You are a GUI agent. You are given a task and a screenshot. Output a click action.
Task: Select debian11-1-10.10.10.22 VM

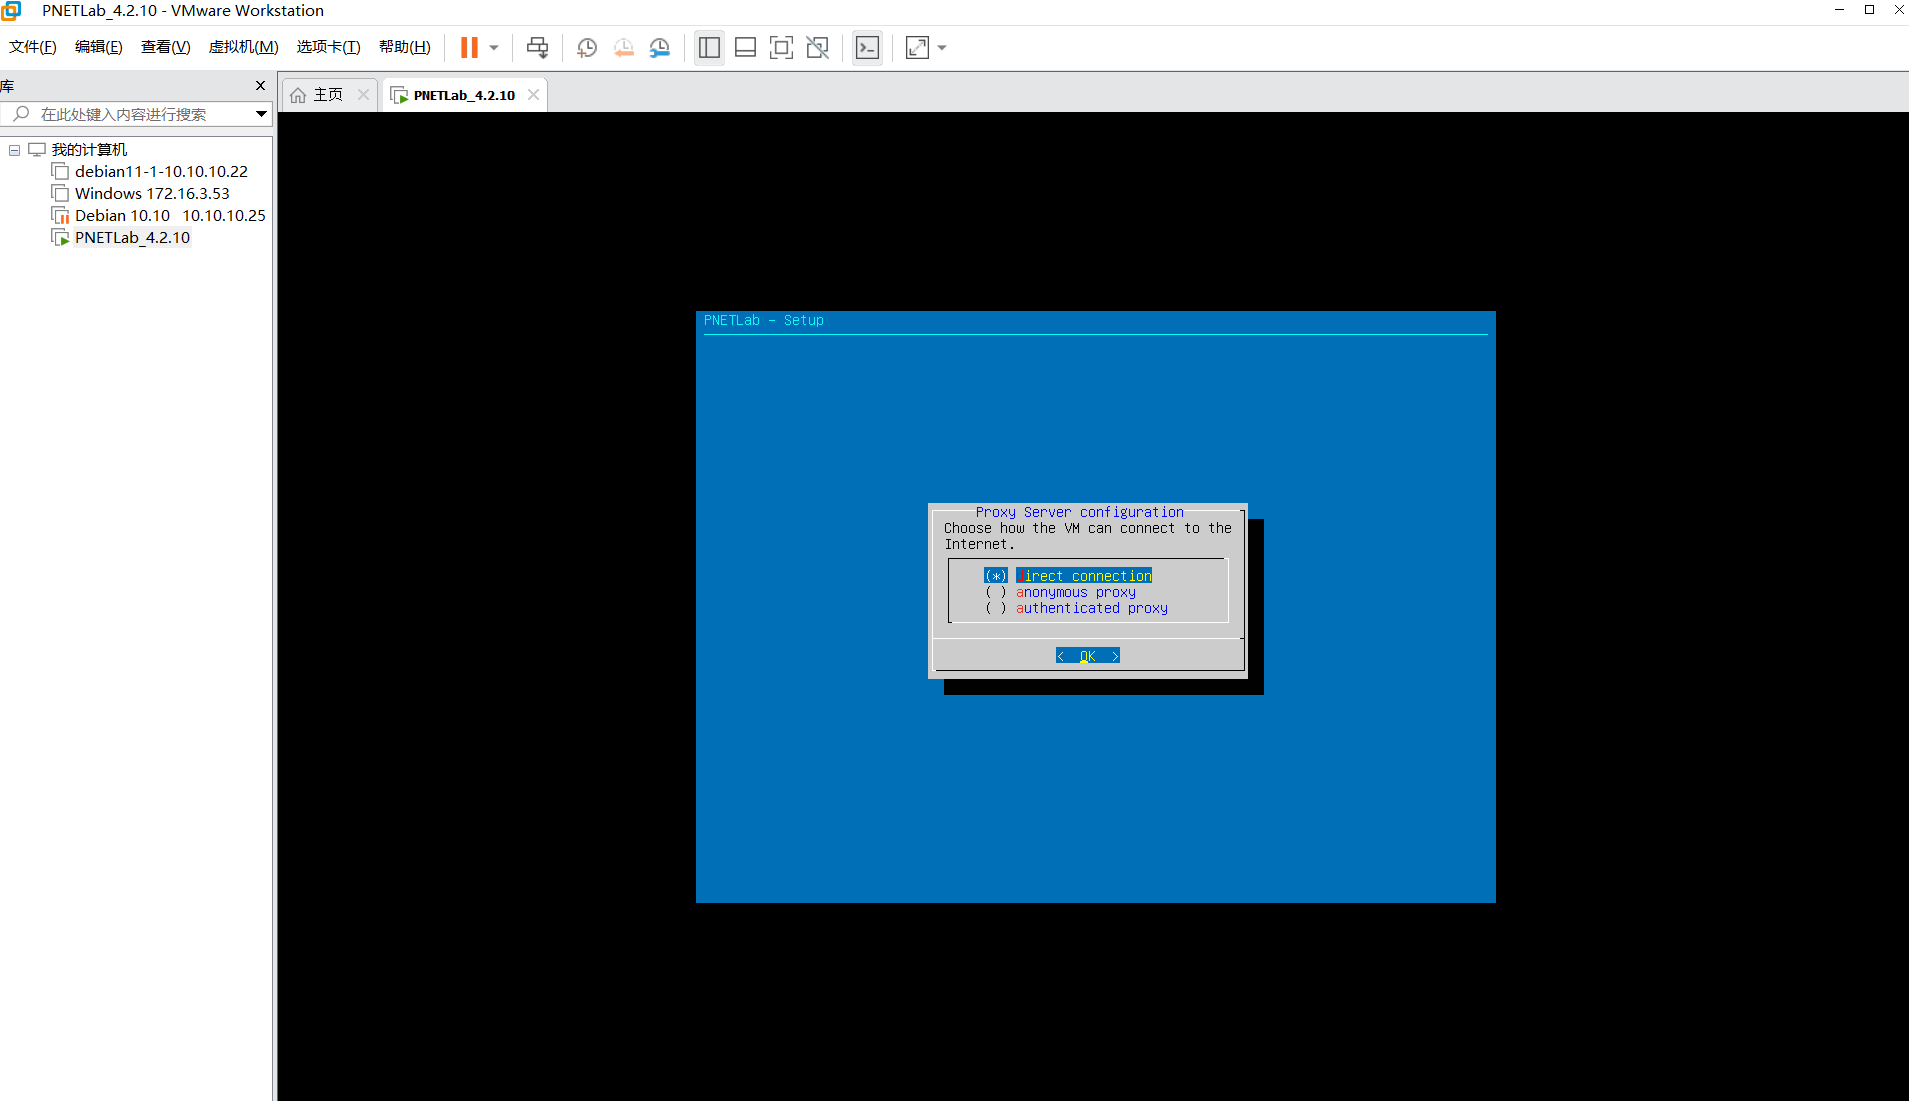[x=161, y=172]
